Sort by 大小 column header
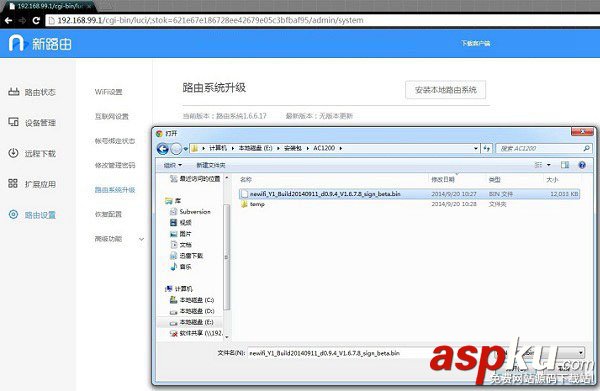This screenshot has height=391, width=600. click(552, 179)
